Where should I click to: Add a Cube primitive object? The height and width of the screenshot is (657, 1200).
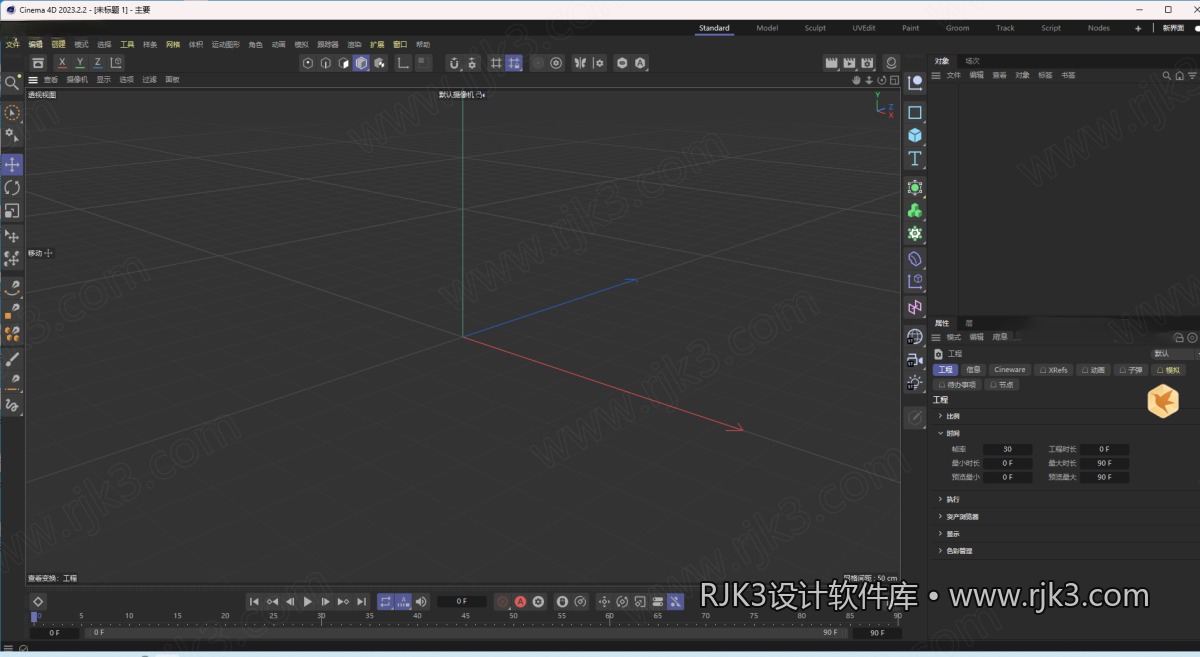(x=914, y=135)
